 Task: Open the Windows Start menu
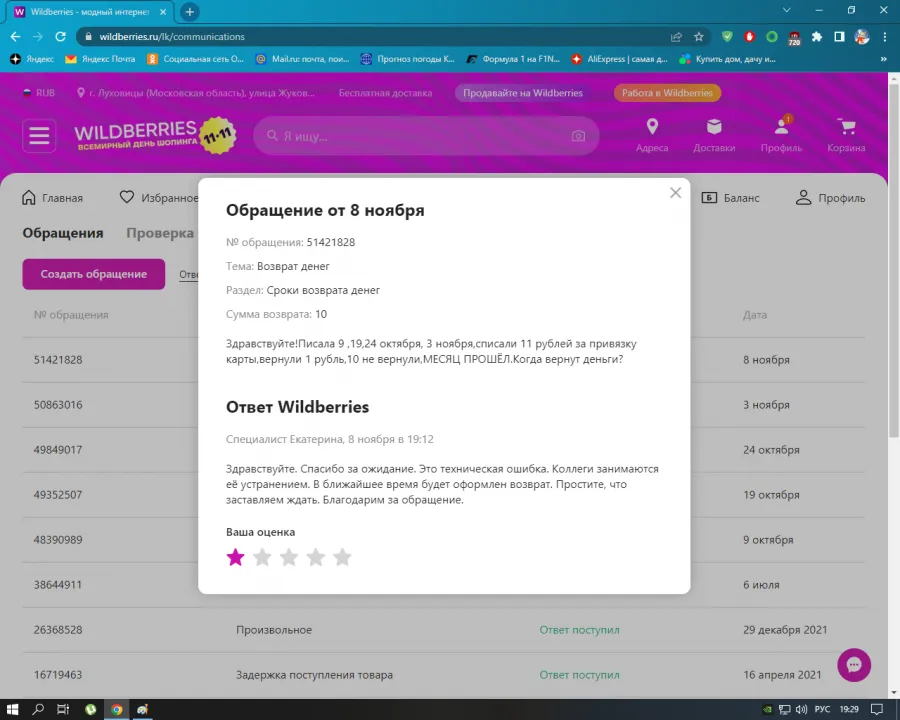coord(13,709)
